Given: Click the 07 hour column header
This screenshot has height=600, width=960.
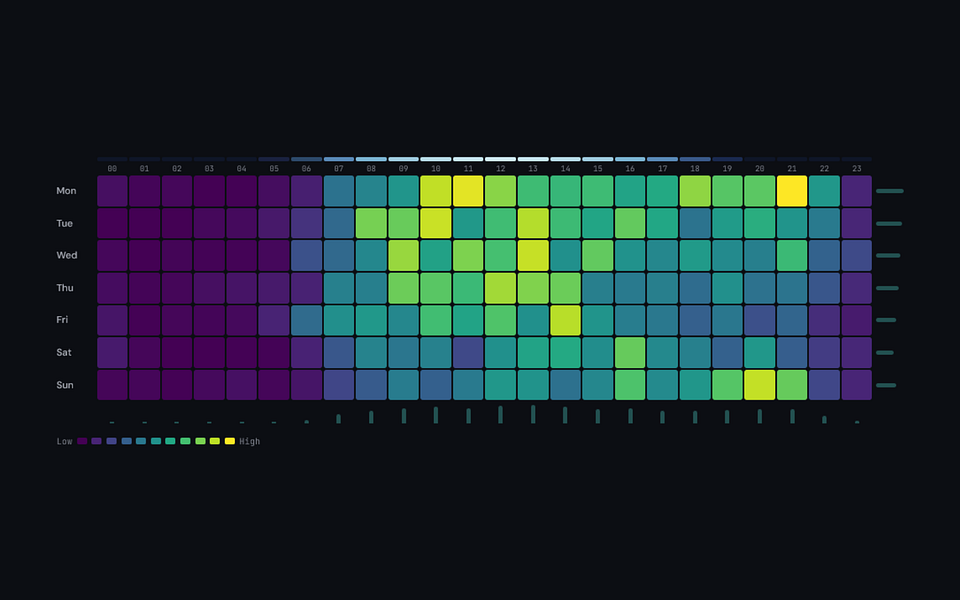Looking at the screenshot, I should click(x=339, y=168).
